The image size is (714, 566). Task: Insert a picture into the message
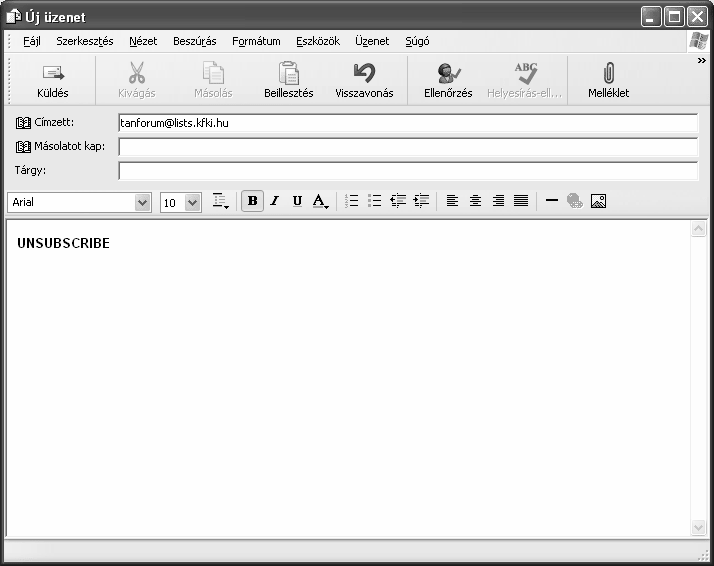(598, 201)
